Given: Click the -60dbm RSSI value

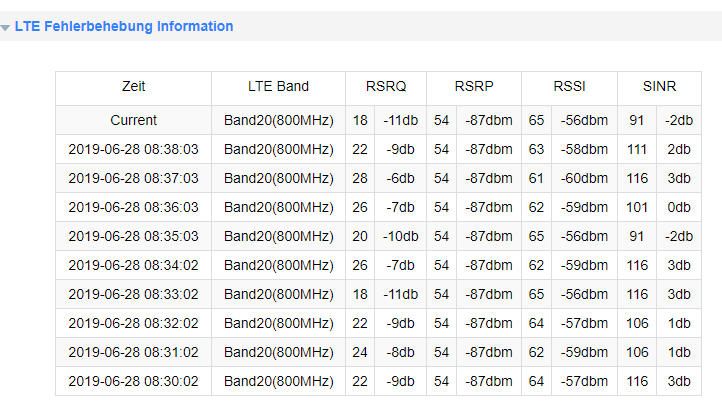Looking at the screenshot, I should click(584, 178).
